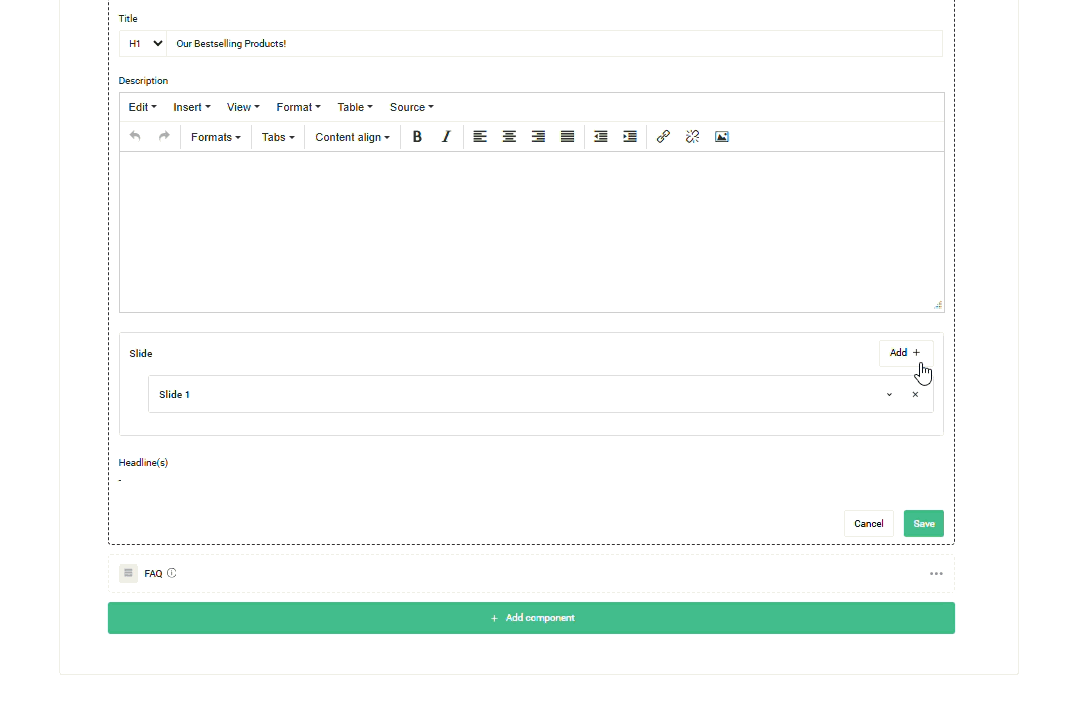Open the Table menu
This screenshot has width=1092, height=702.
coord(354,107)
